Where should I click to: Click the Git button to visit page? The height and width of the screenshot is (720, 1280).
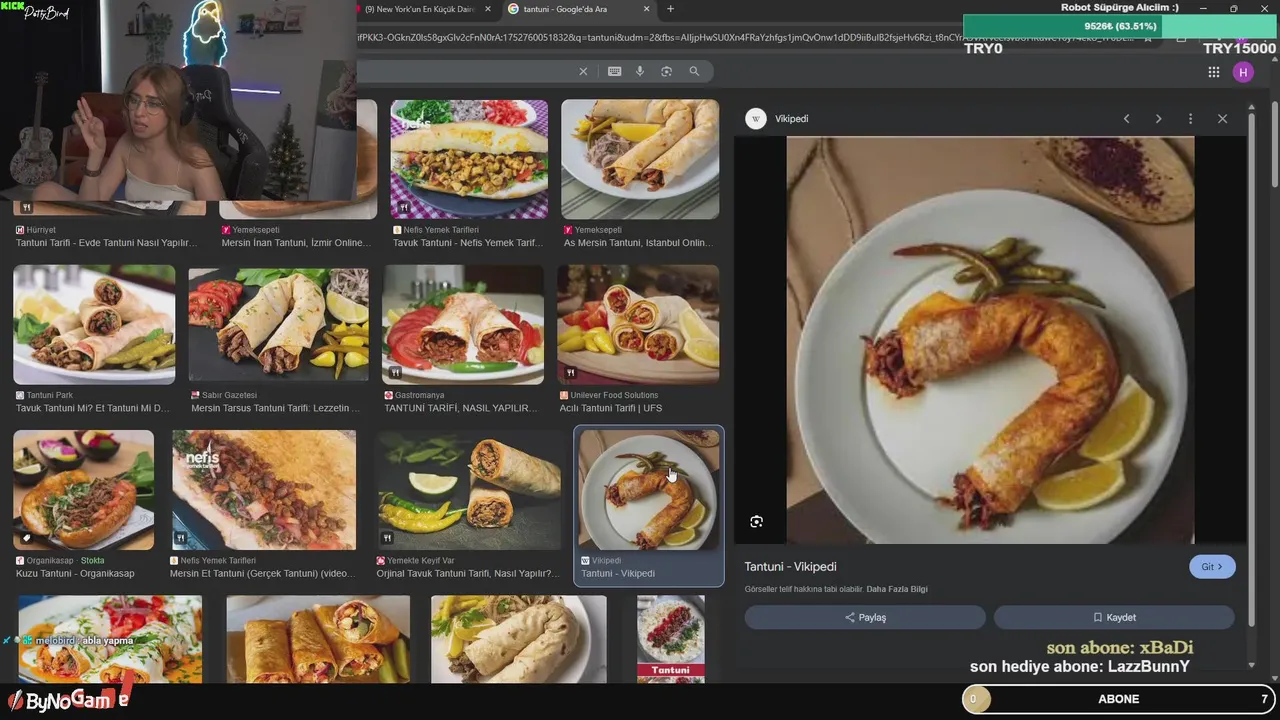tap(1212, 567)
